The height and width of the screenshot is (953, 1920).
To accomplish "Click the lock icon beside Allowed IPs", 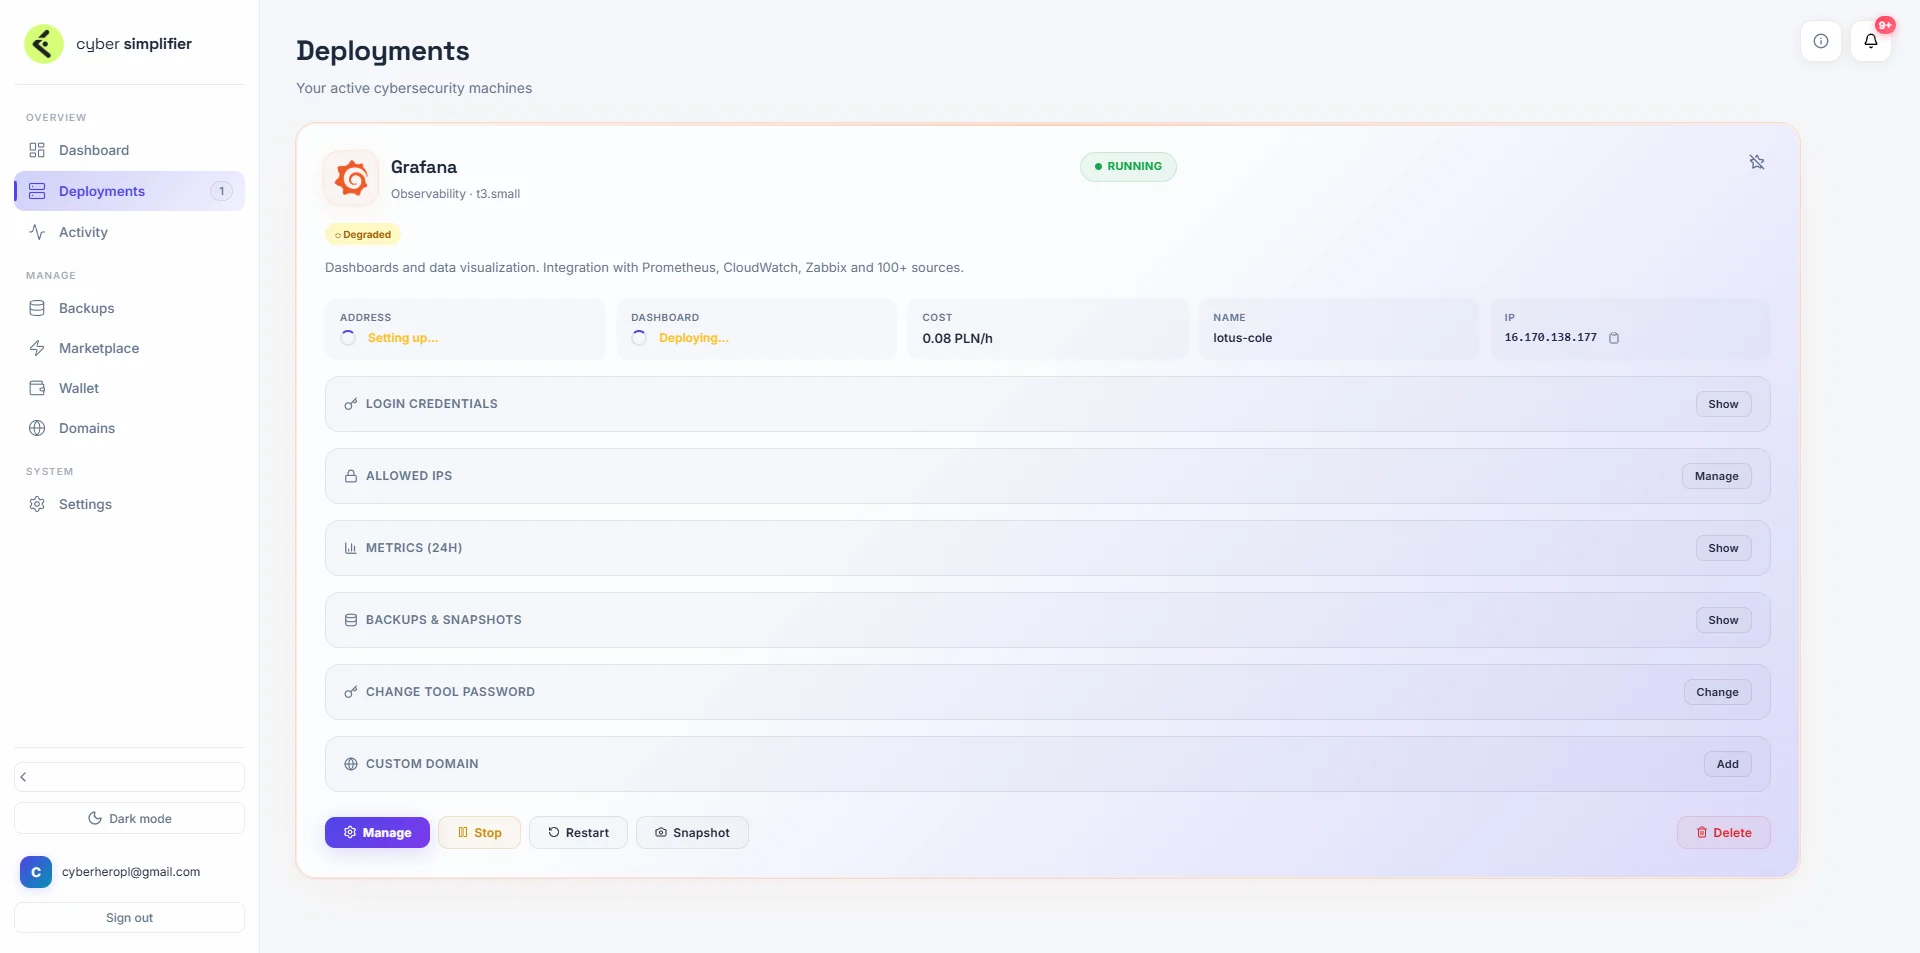I will 350,476.
